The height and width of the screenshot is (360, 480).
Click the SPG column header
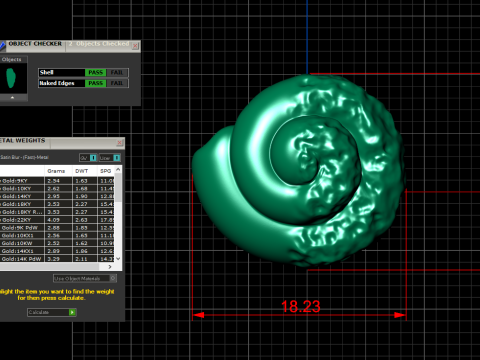coord(106,171)
